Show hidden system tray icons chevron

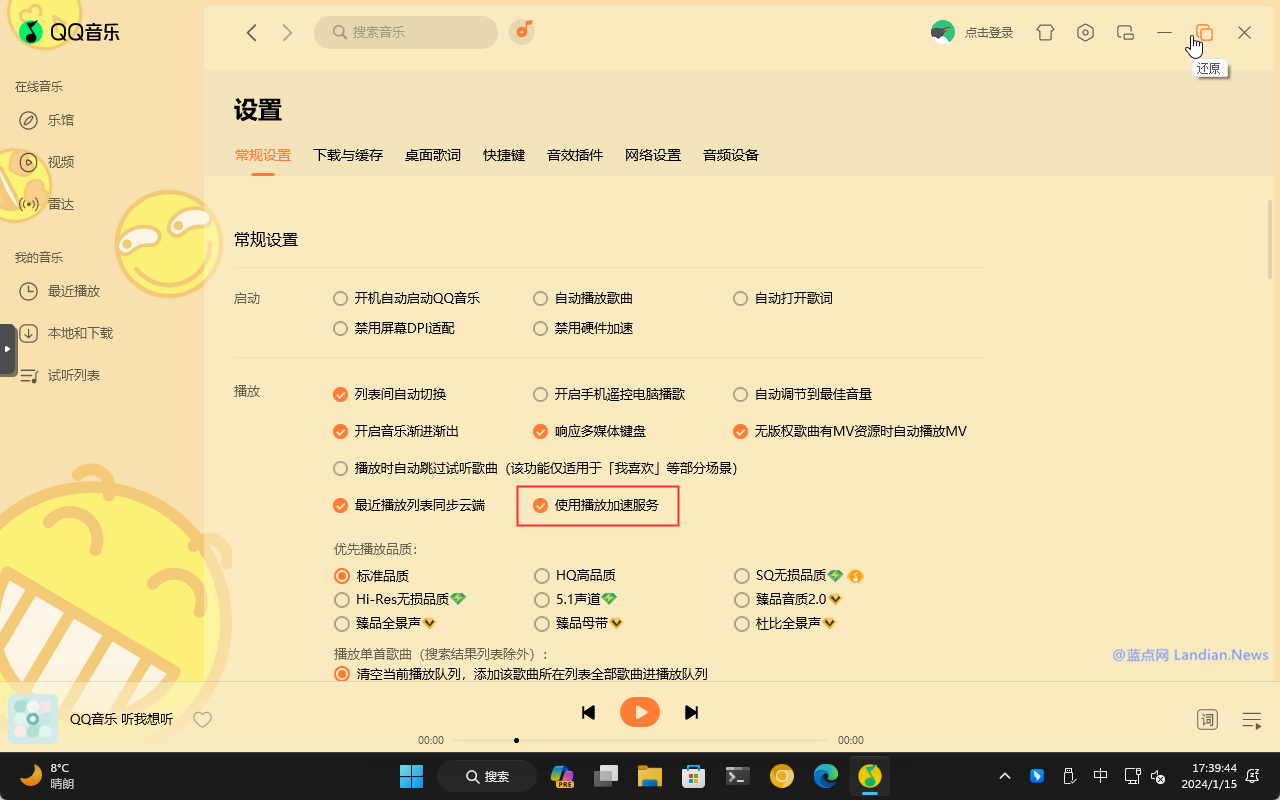pos(1005,776)
